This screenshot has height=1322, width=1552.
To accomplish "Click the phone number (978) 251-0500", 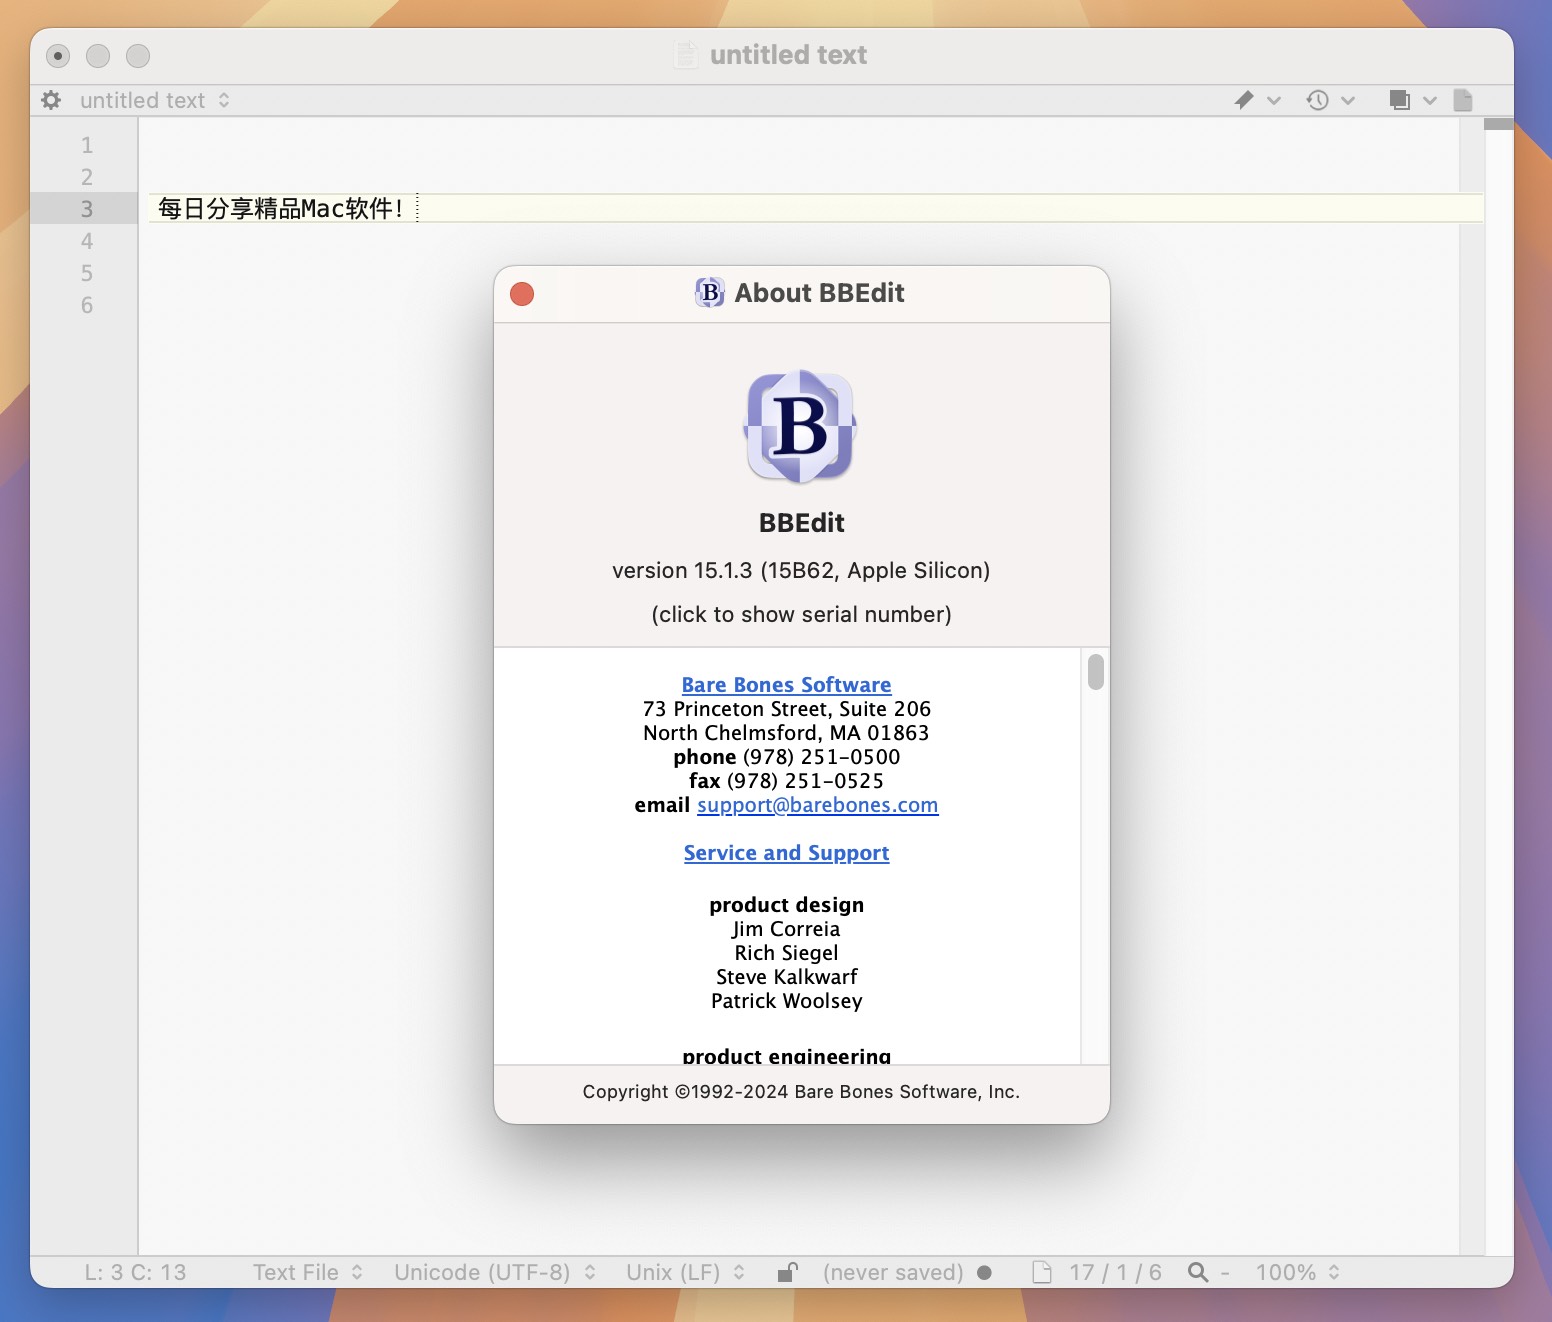I will [x=821, y=757].
